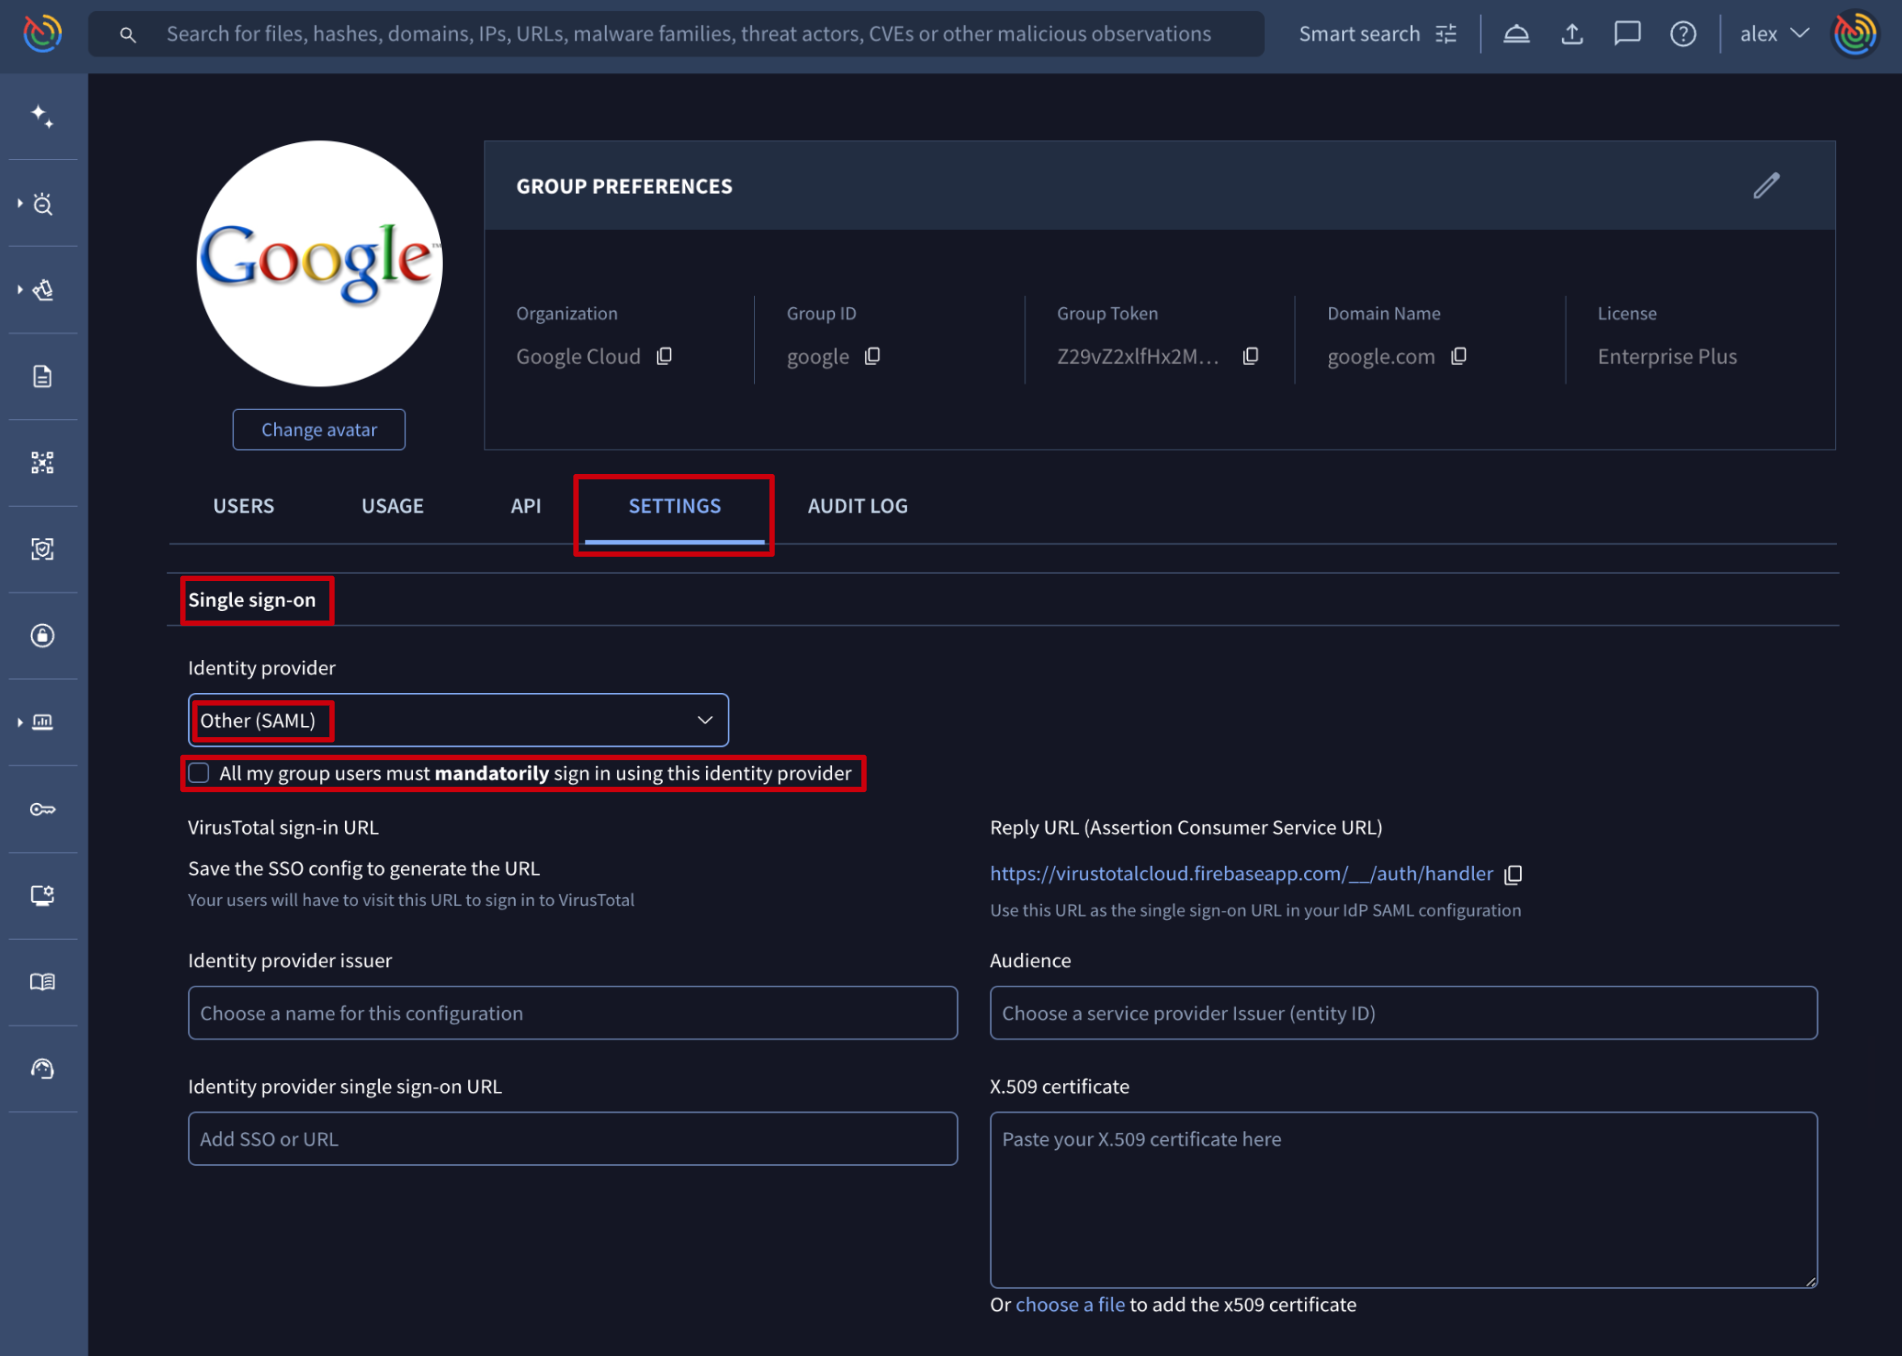Click the Google group avatar image

[319, 263]
